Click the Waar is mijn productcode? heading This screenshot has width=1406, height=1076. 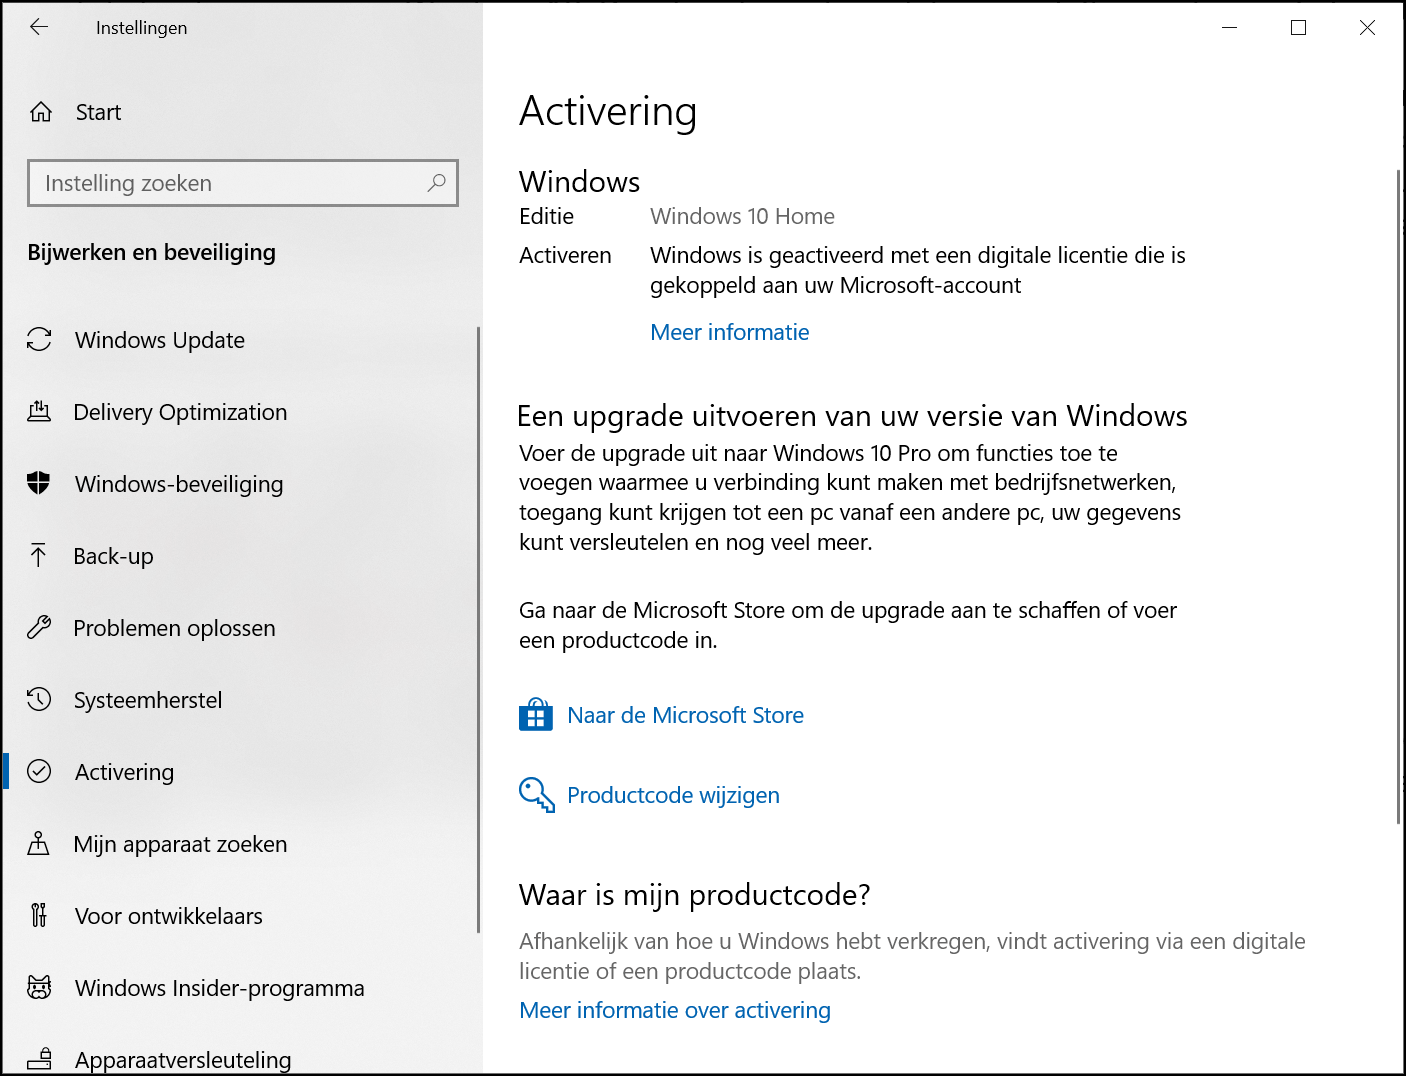pyautogui.click(x=694, y=894)
